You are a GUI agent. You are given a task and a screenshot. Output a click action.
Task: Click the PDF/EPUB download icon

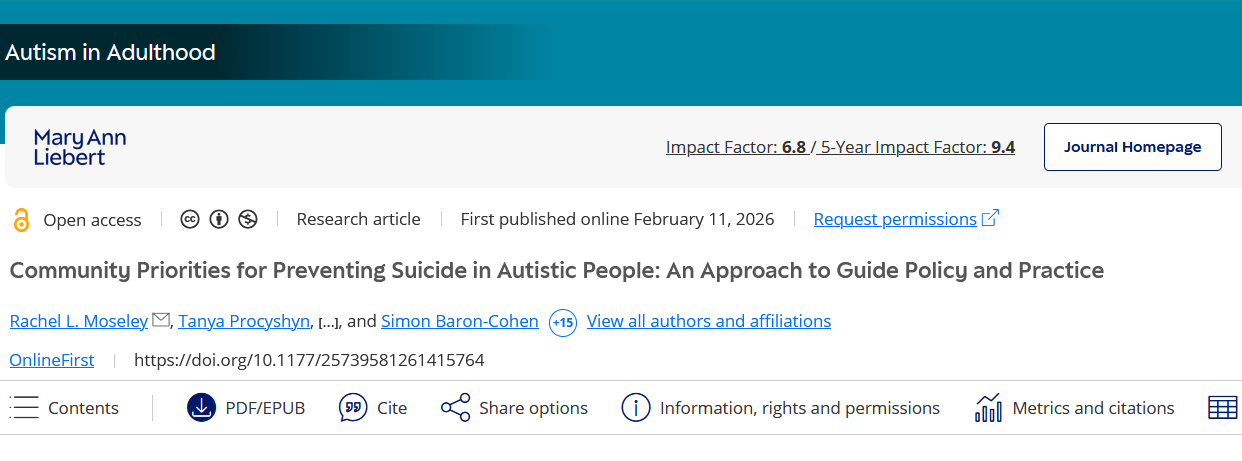click(x=201, y=408)
